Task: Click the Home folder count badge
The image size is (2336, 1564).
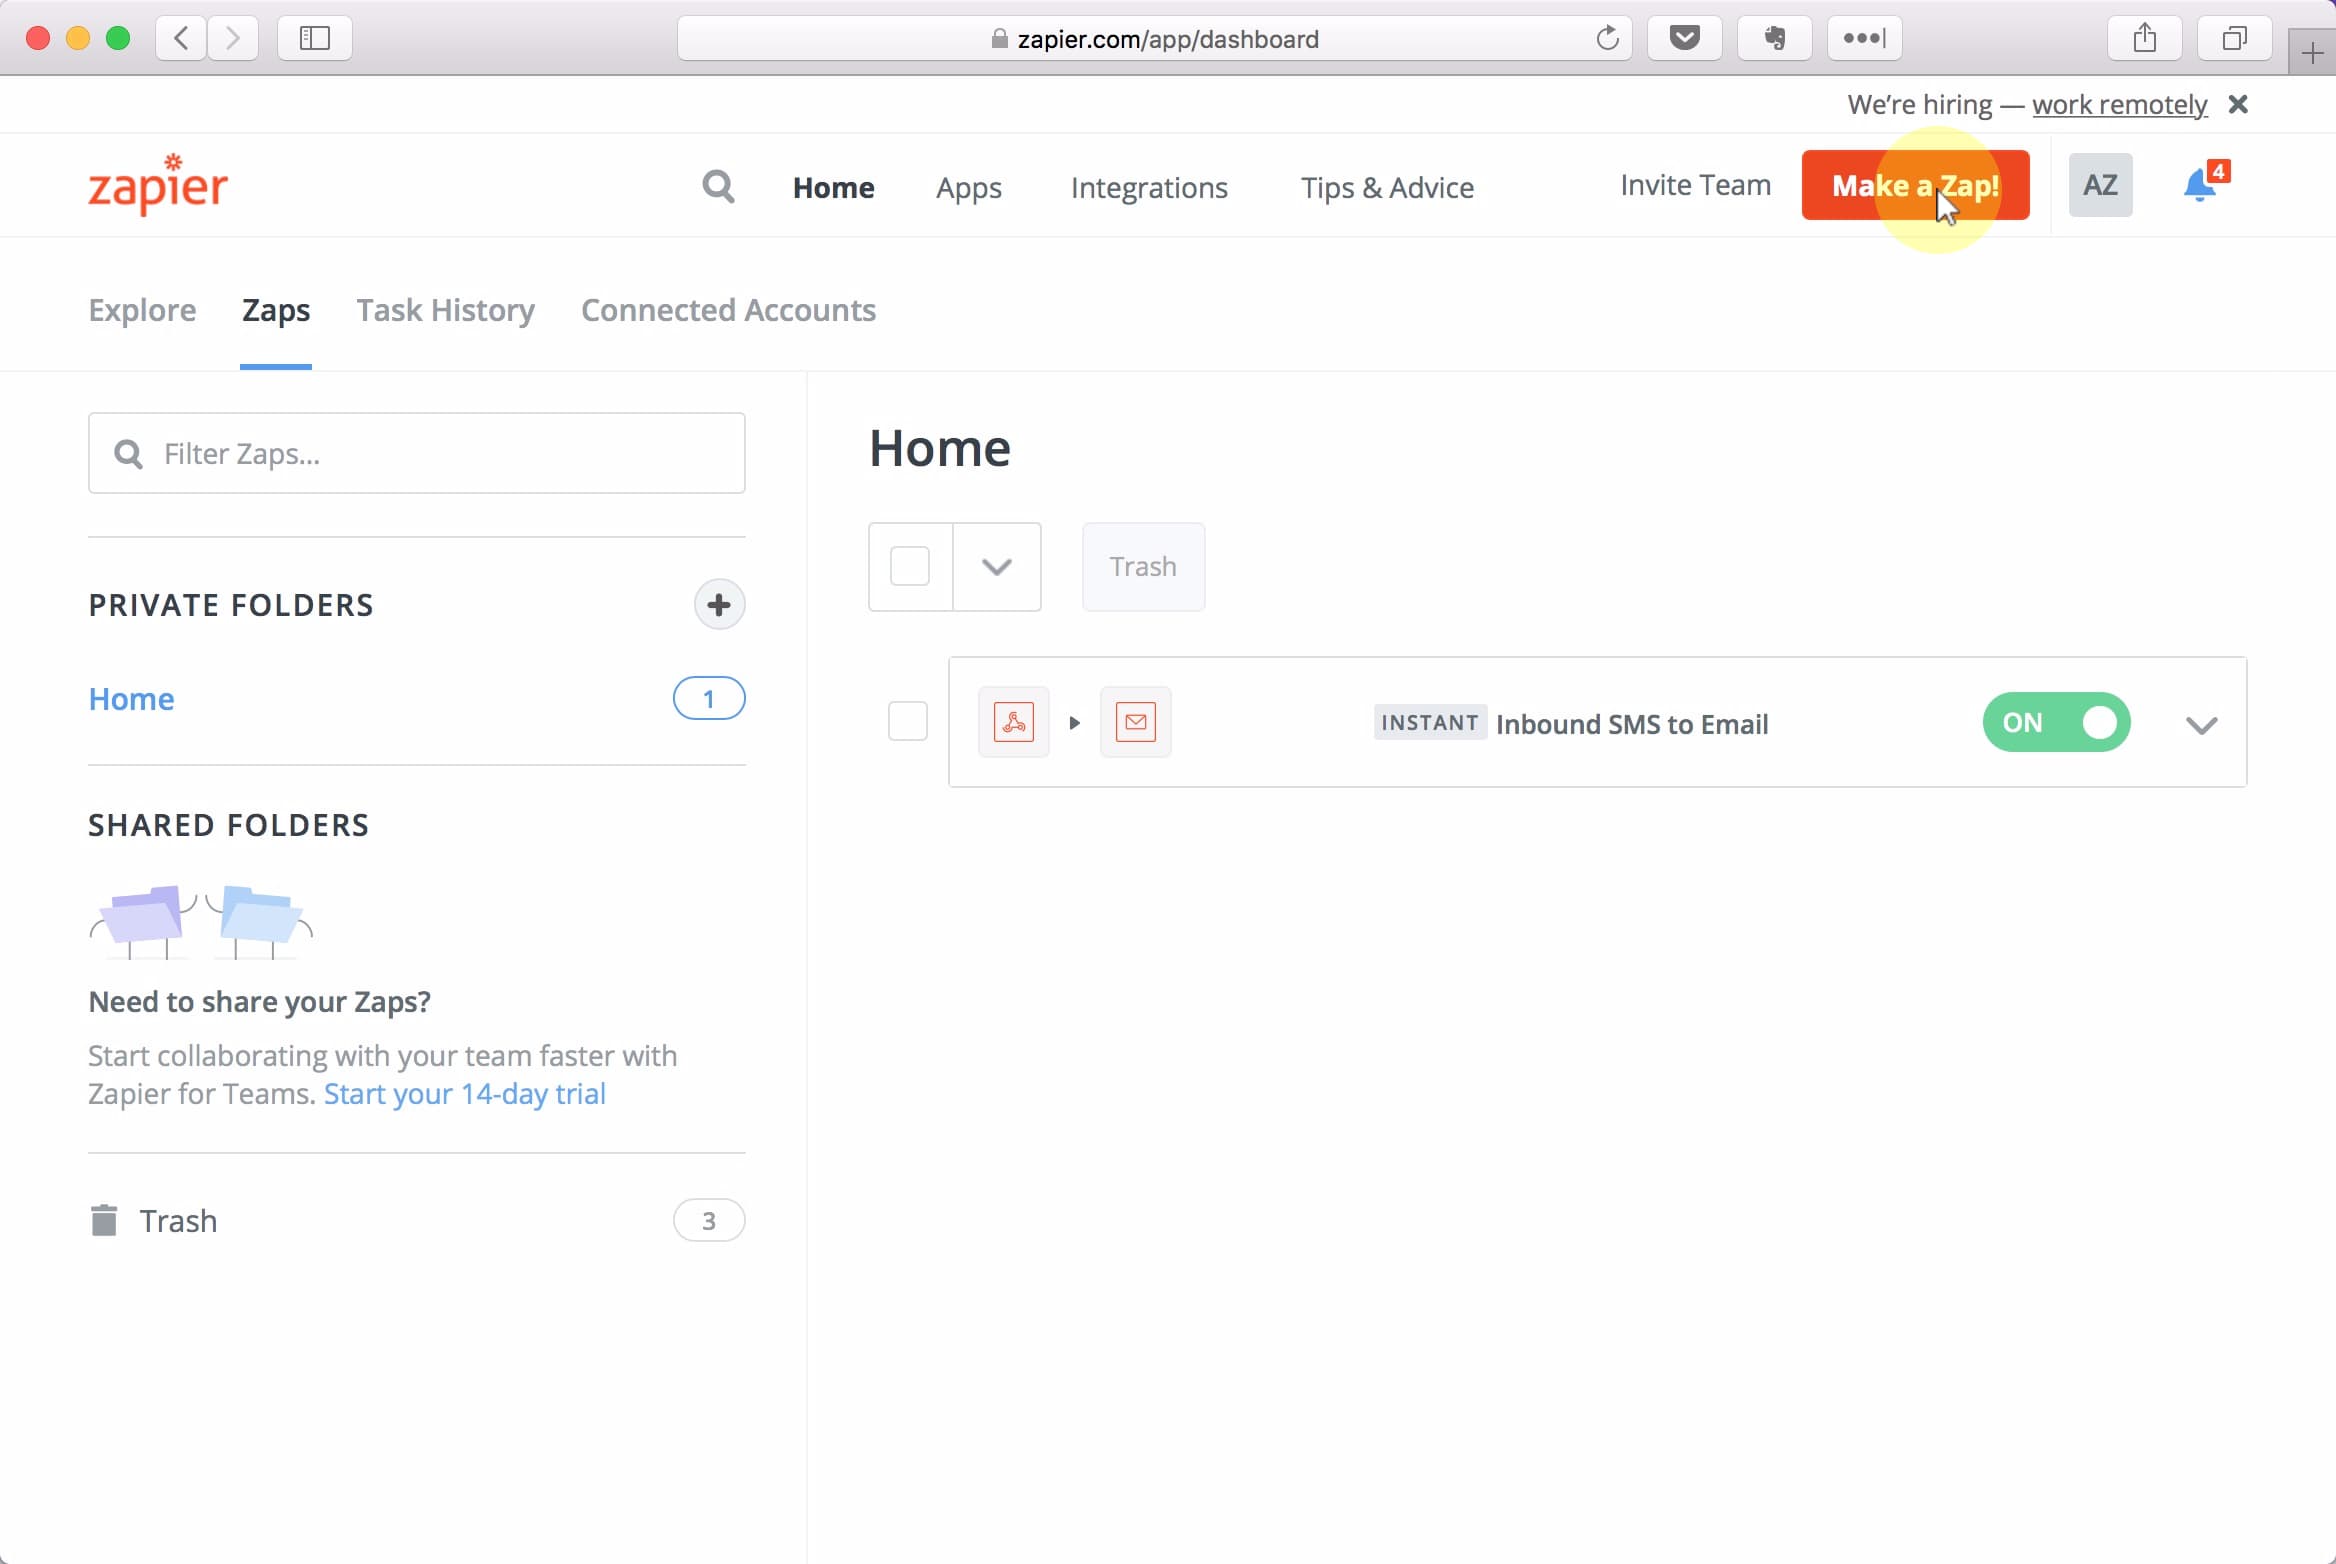Action: (709, 698)
